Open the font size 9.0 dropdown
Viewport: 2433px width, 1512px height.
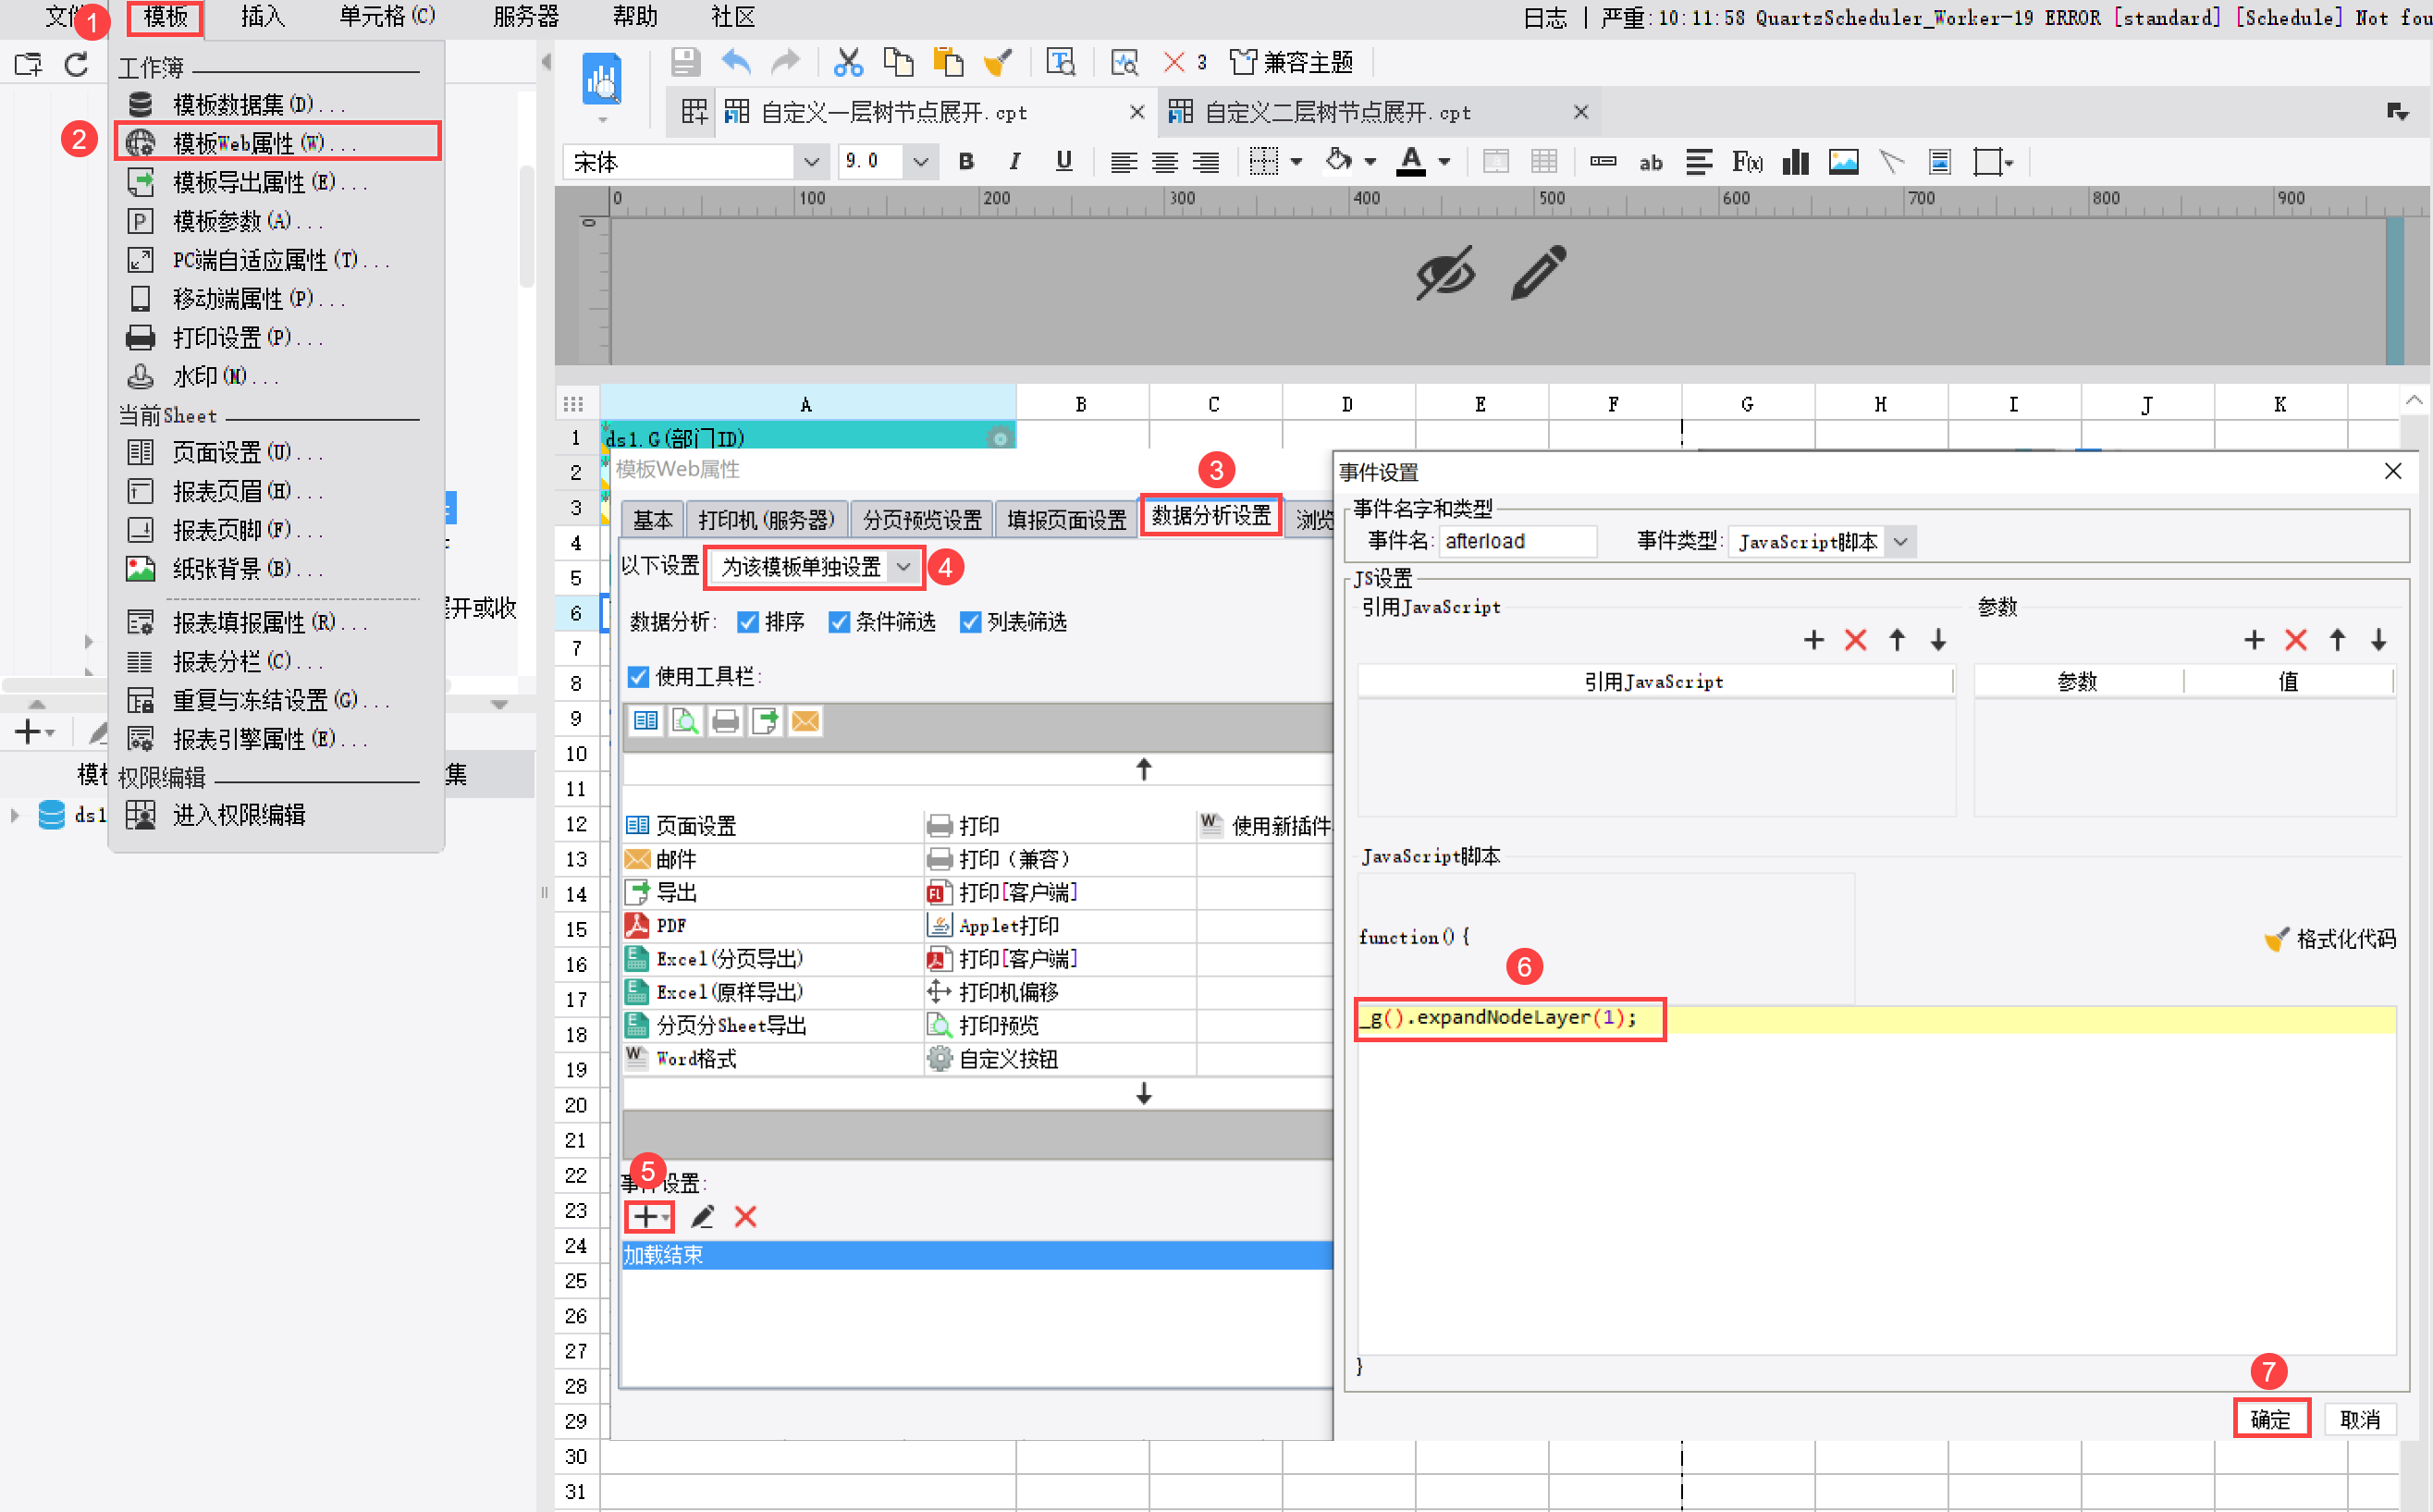click(x=919, y=161)
